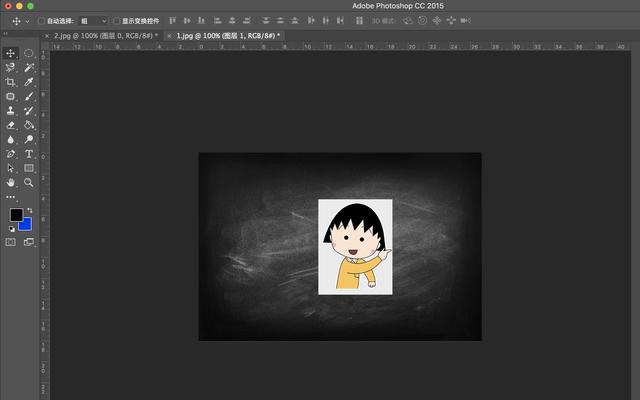Select the Brush tool
640x400 pixels.
[29, 96]
